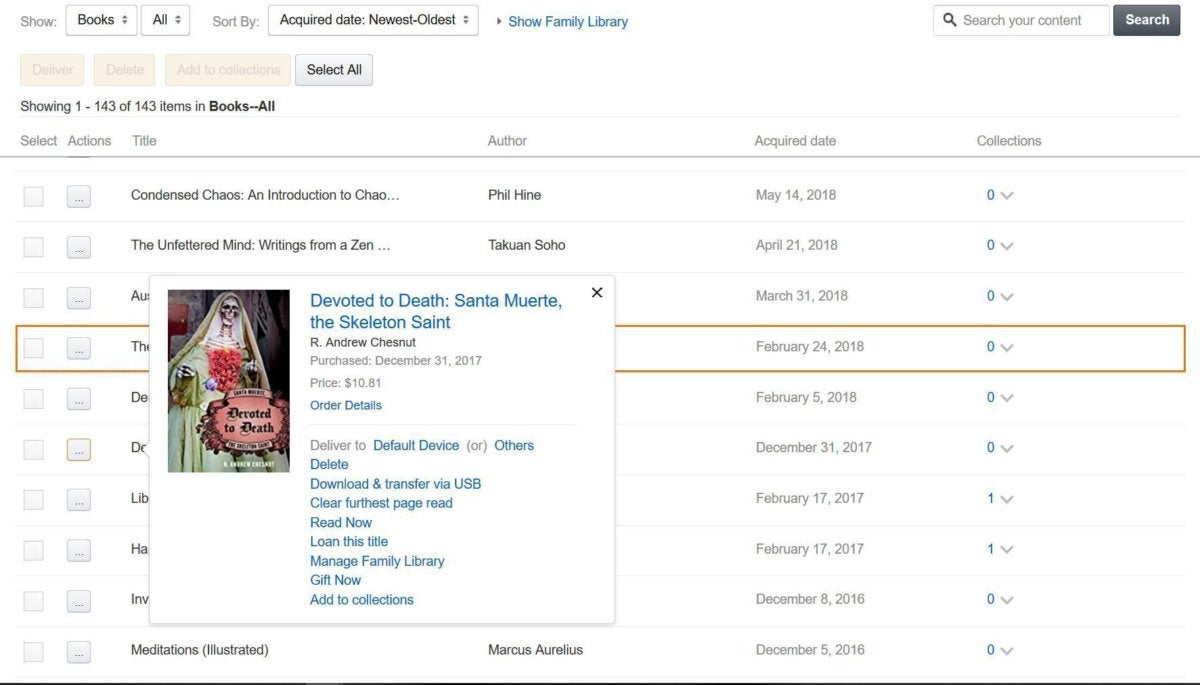
Task: Choose Download & transfer via USB
Action: (395, 484)
